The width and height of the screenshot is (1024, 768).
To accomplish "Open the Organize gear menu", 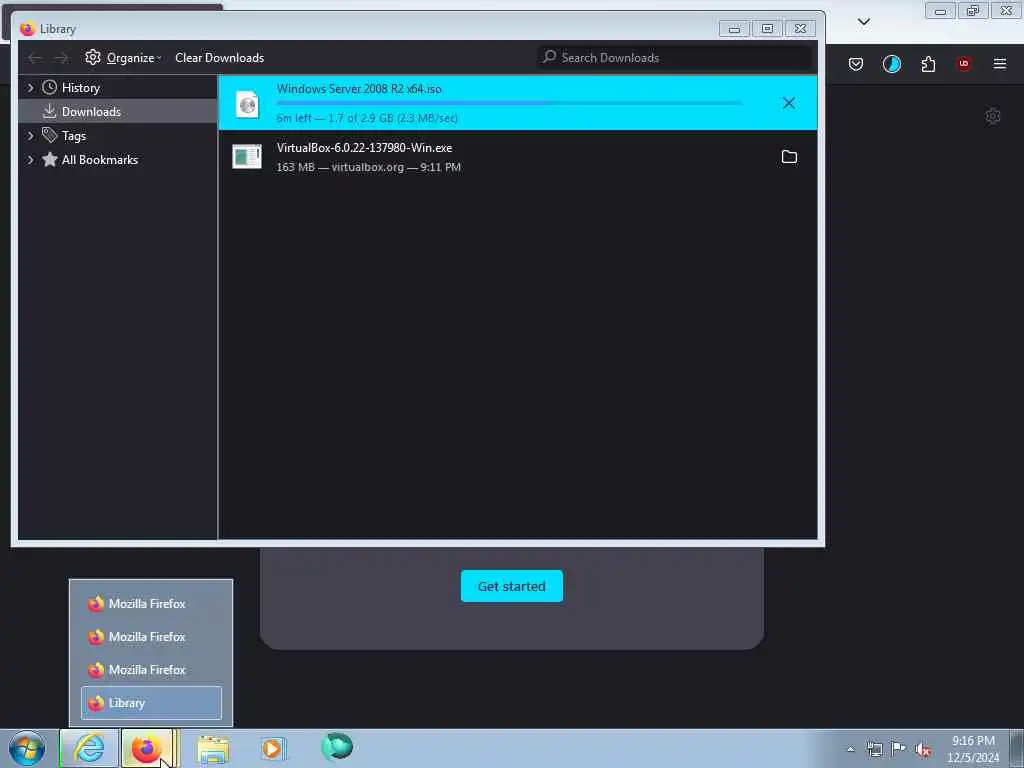I will point(123,57).
